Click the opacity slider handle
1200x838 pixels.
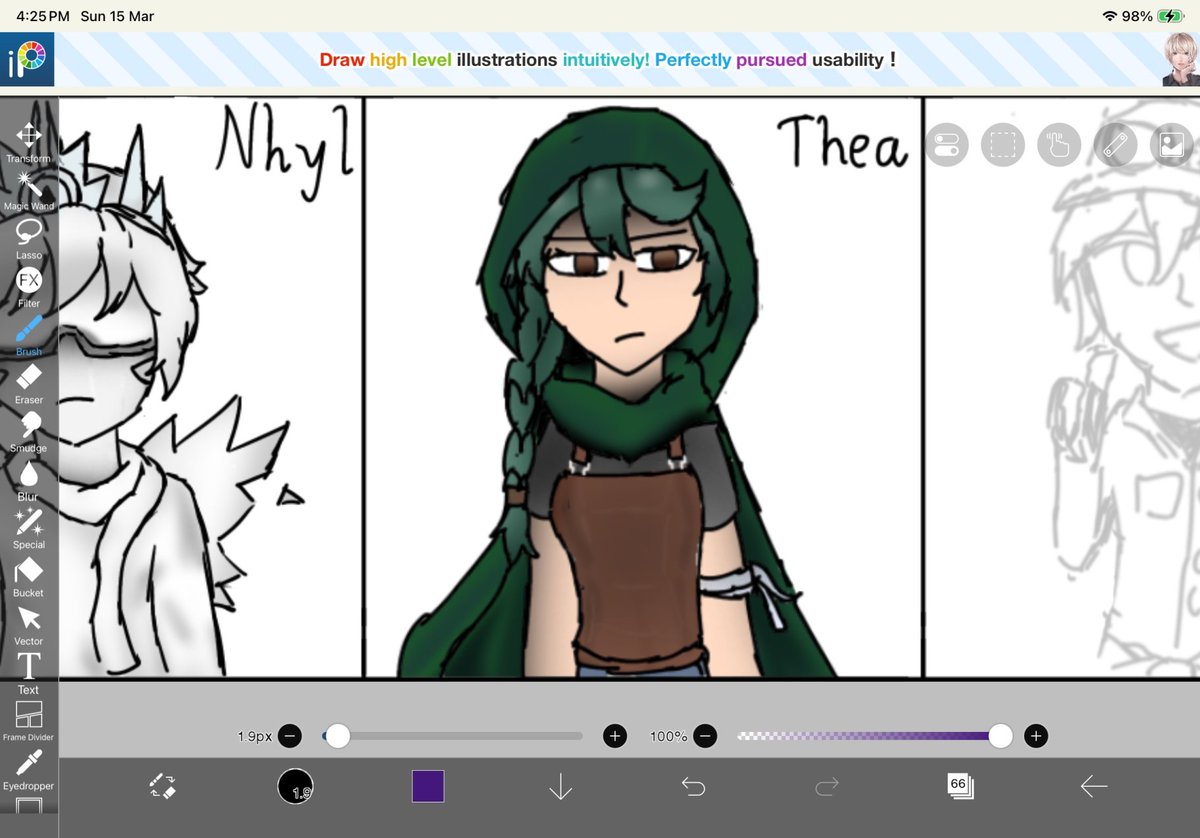point(1000,736)
